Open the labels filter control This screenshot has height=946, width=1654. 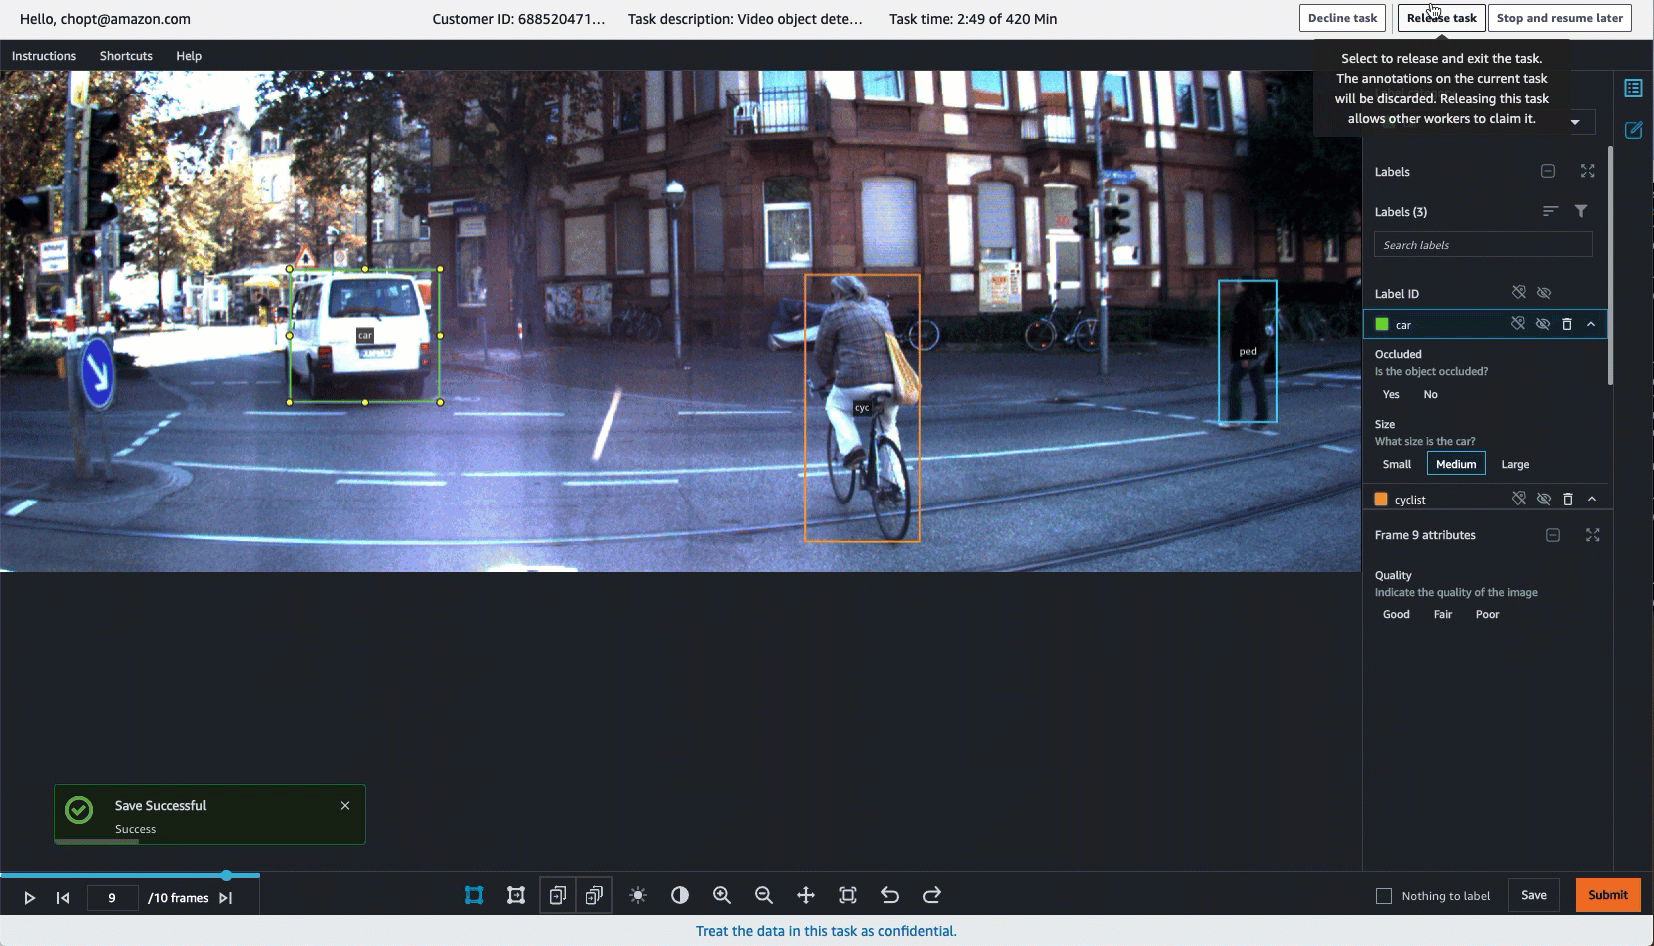(x=1580, y=211)
